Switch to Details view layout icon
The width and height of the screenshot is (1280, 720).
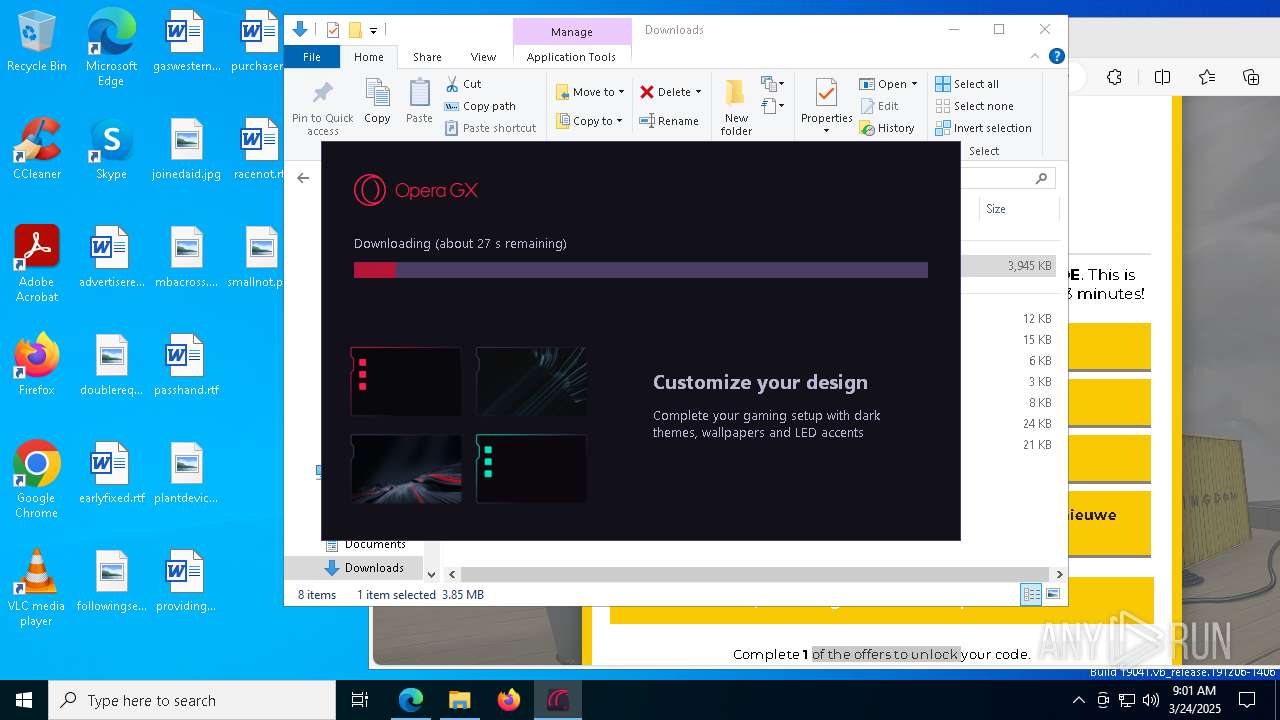(x=1031, y=595)
